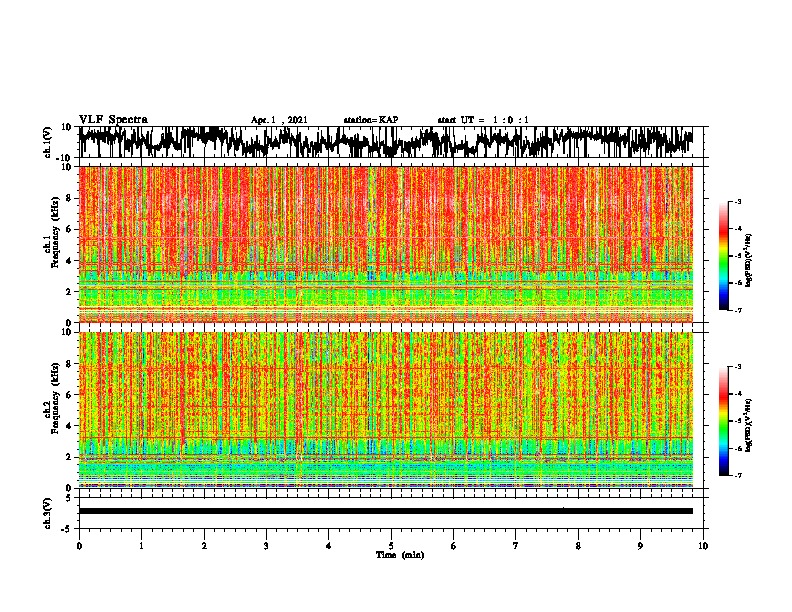Click the ch.1 color scale log(PSD) label

pyautogui.click(x=749, y=261)
